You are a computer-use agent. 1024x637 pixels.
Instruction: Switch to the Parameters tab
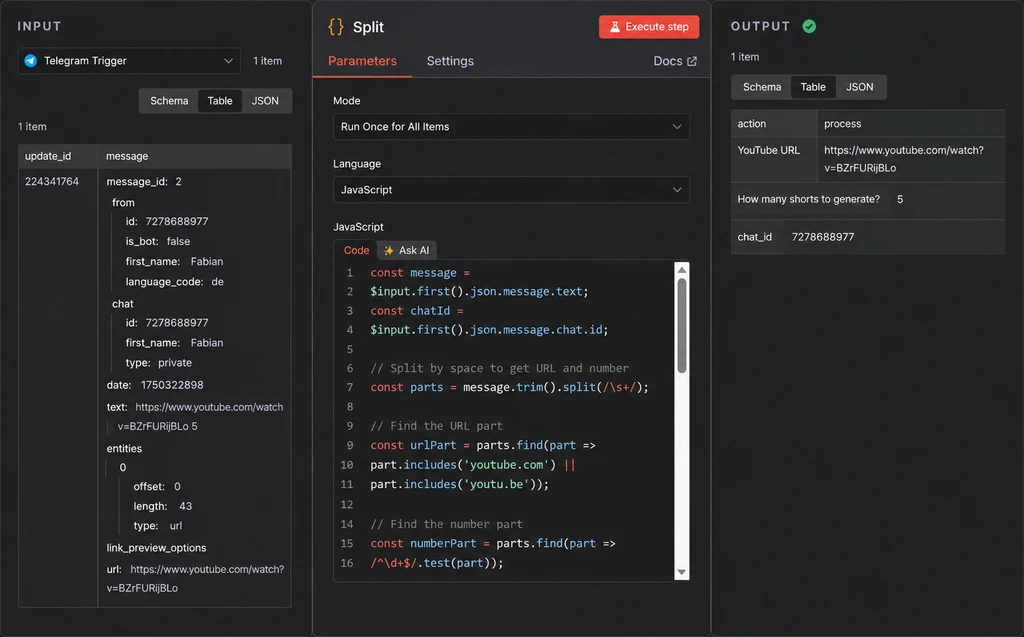362,61
